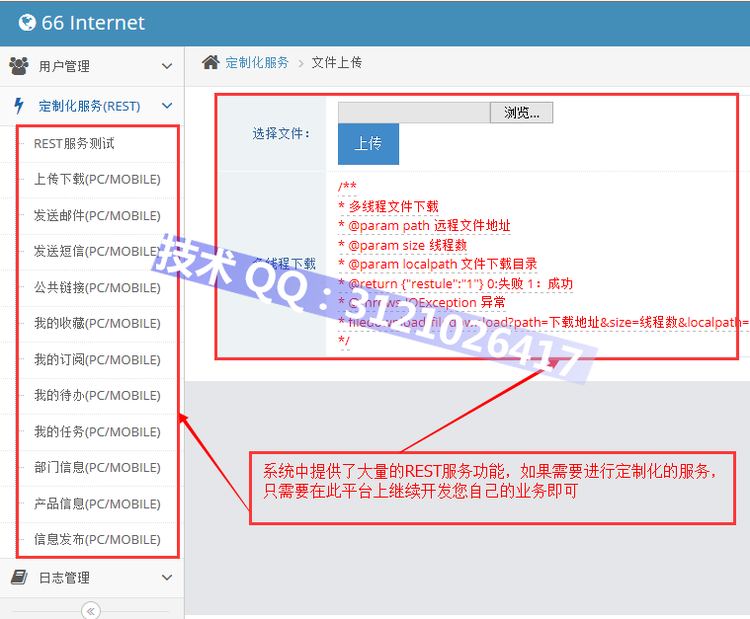
Task: Open 公共链接(PC/MOBILE) item
Action: 97,287
